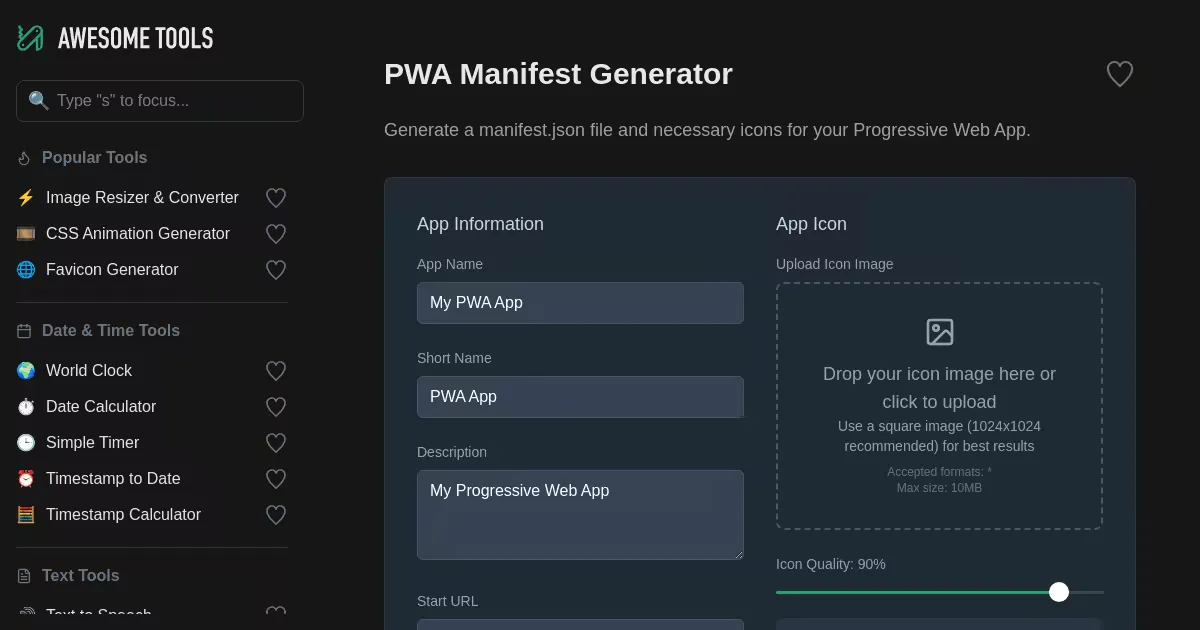Click the heart icon next to Timestamp to Date

coord(276,479)
